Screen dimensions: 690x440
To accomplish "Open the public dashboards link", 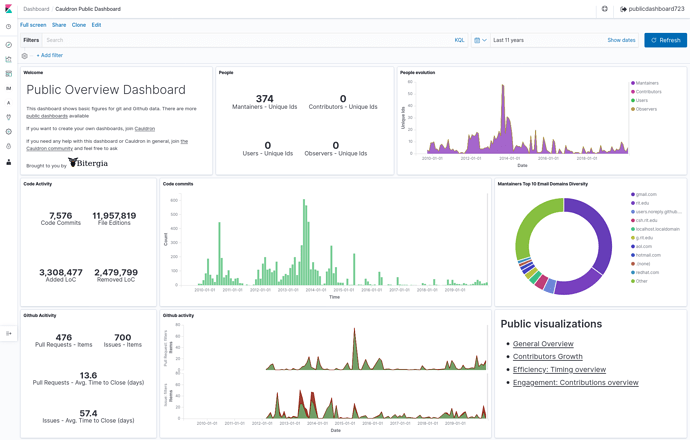I will tap(47, 116).
